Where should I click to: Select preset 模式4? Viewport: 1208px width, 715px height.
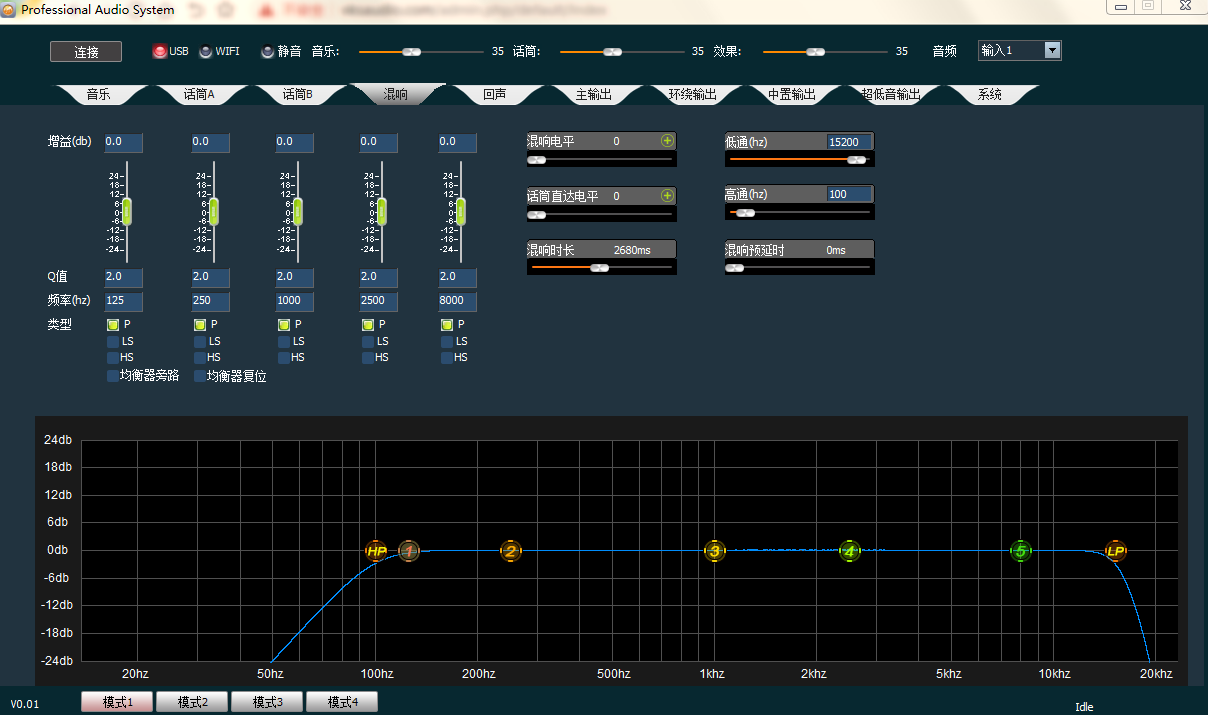coord(342,702)
